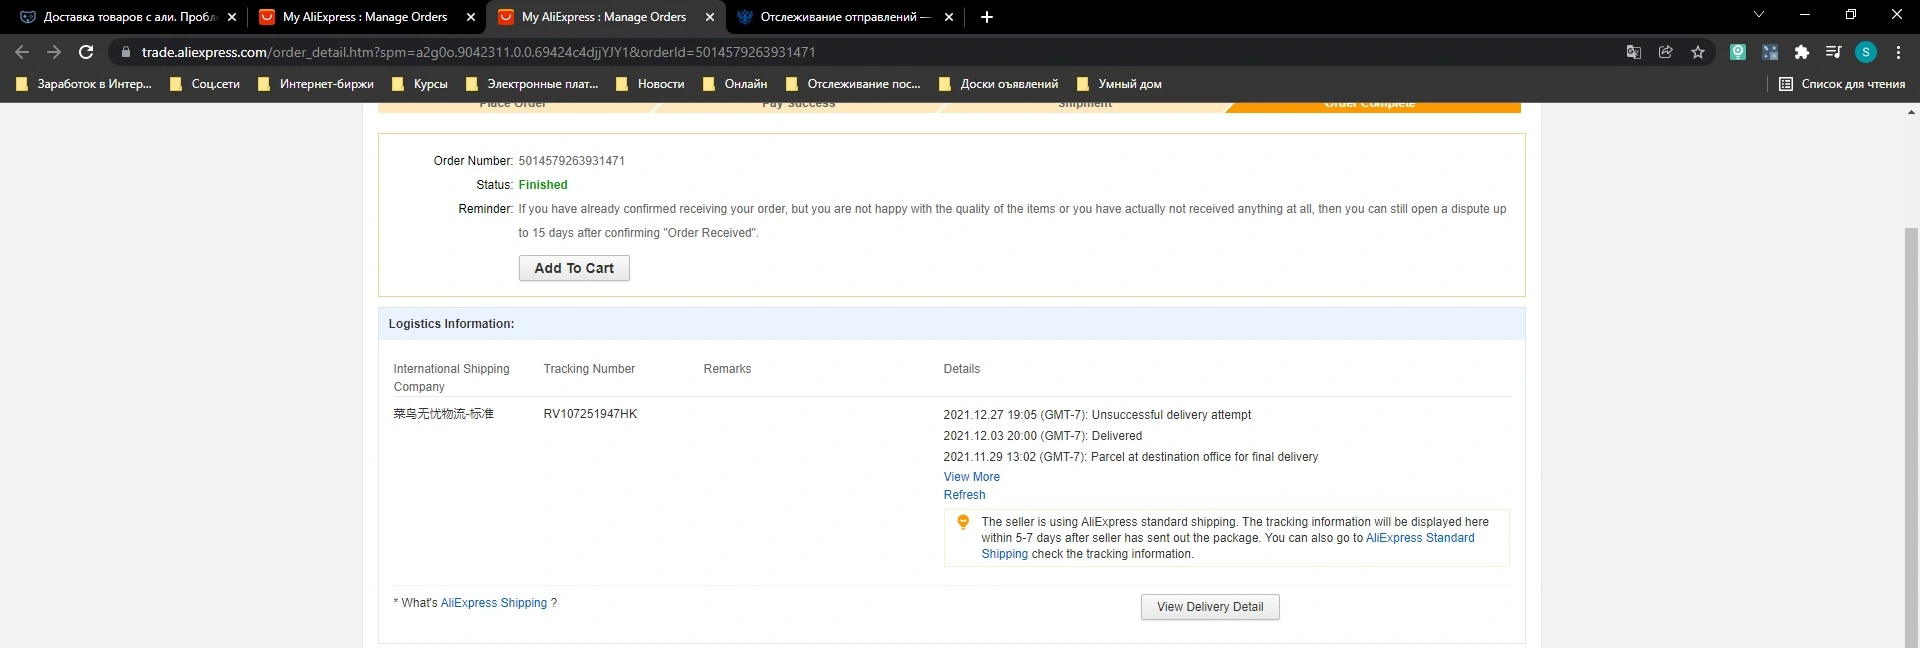
Task: Open 'Онлайн' bookmarks folder
Action: pos(735,84)
